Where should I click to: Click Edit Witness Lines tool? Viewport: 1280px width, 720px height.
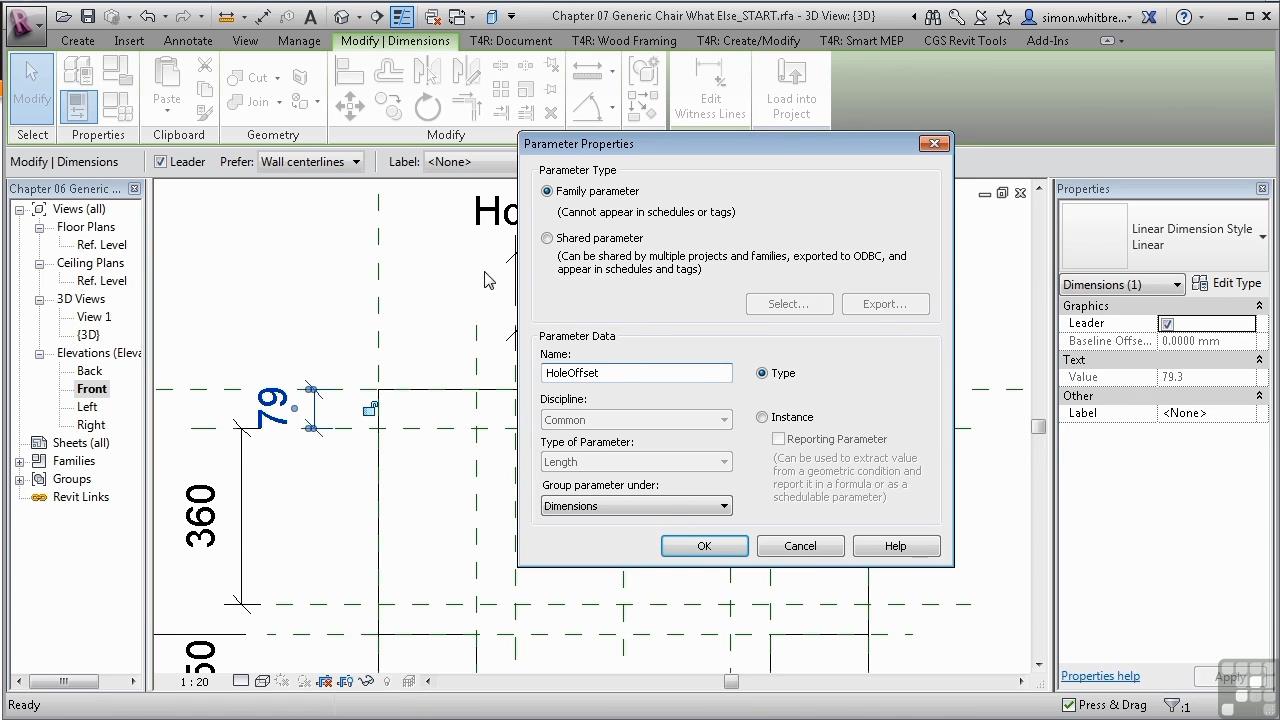coord(710,88)
